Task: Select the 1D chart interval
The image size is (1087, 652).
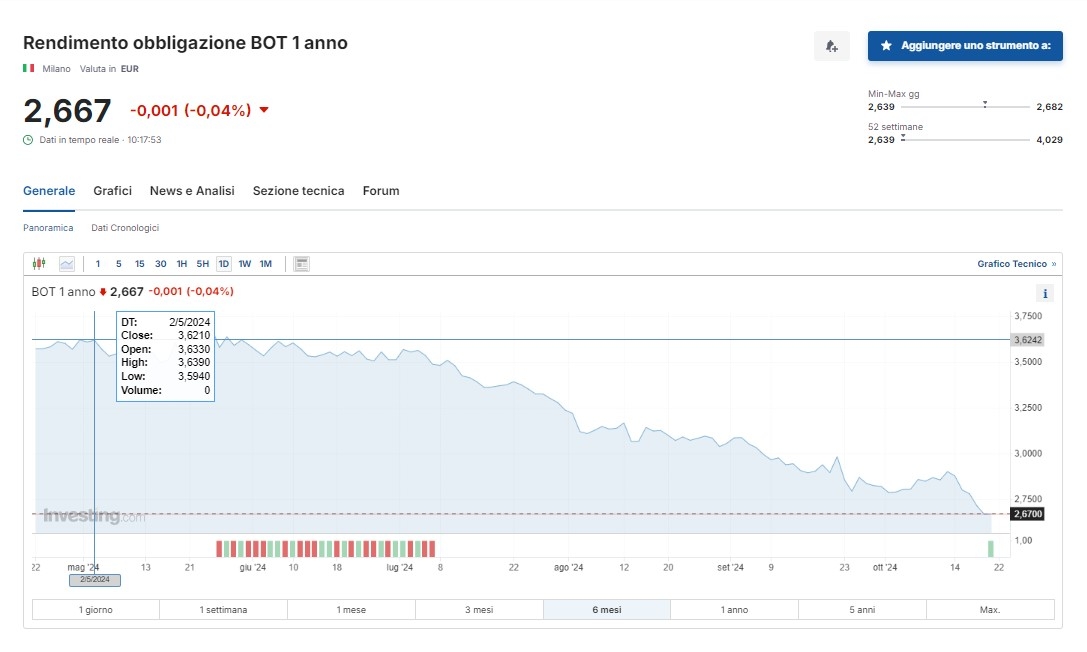Action: [223, 264]
